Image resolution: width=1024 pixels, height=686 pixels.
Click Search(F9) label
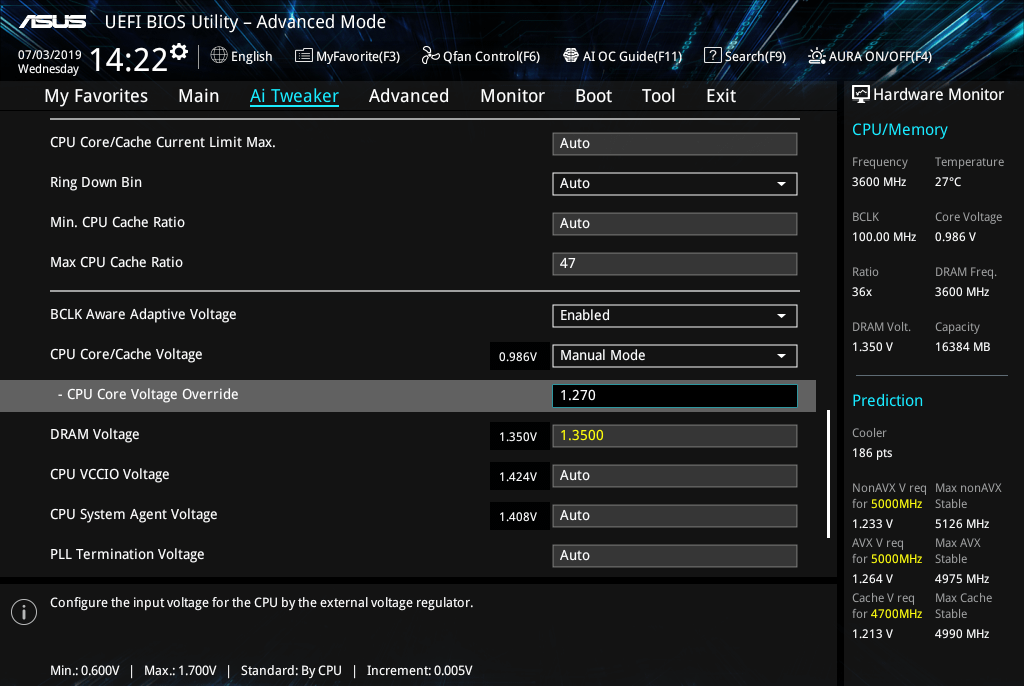pyautogui.click(x=756, y=56)
